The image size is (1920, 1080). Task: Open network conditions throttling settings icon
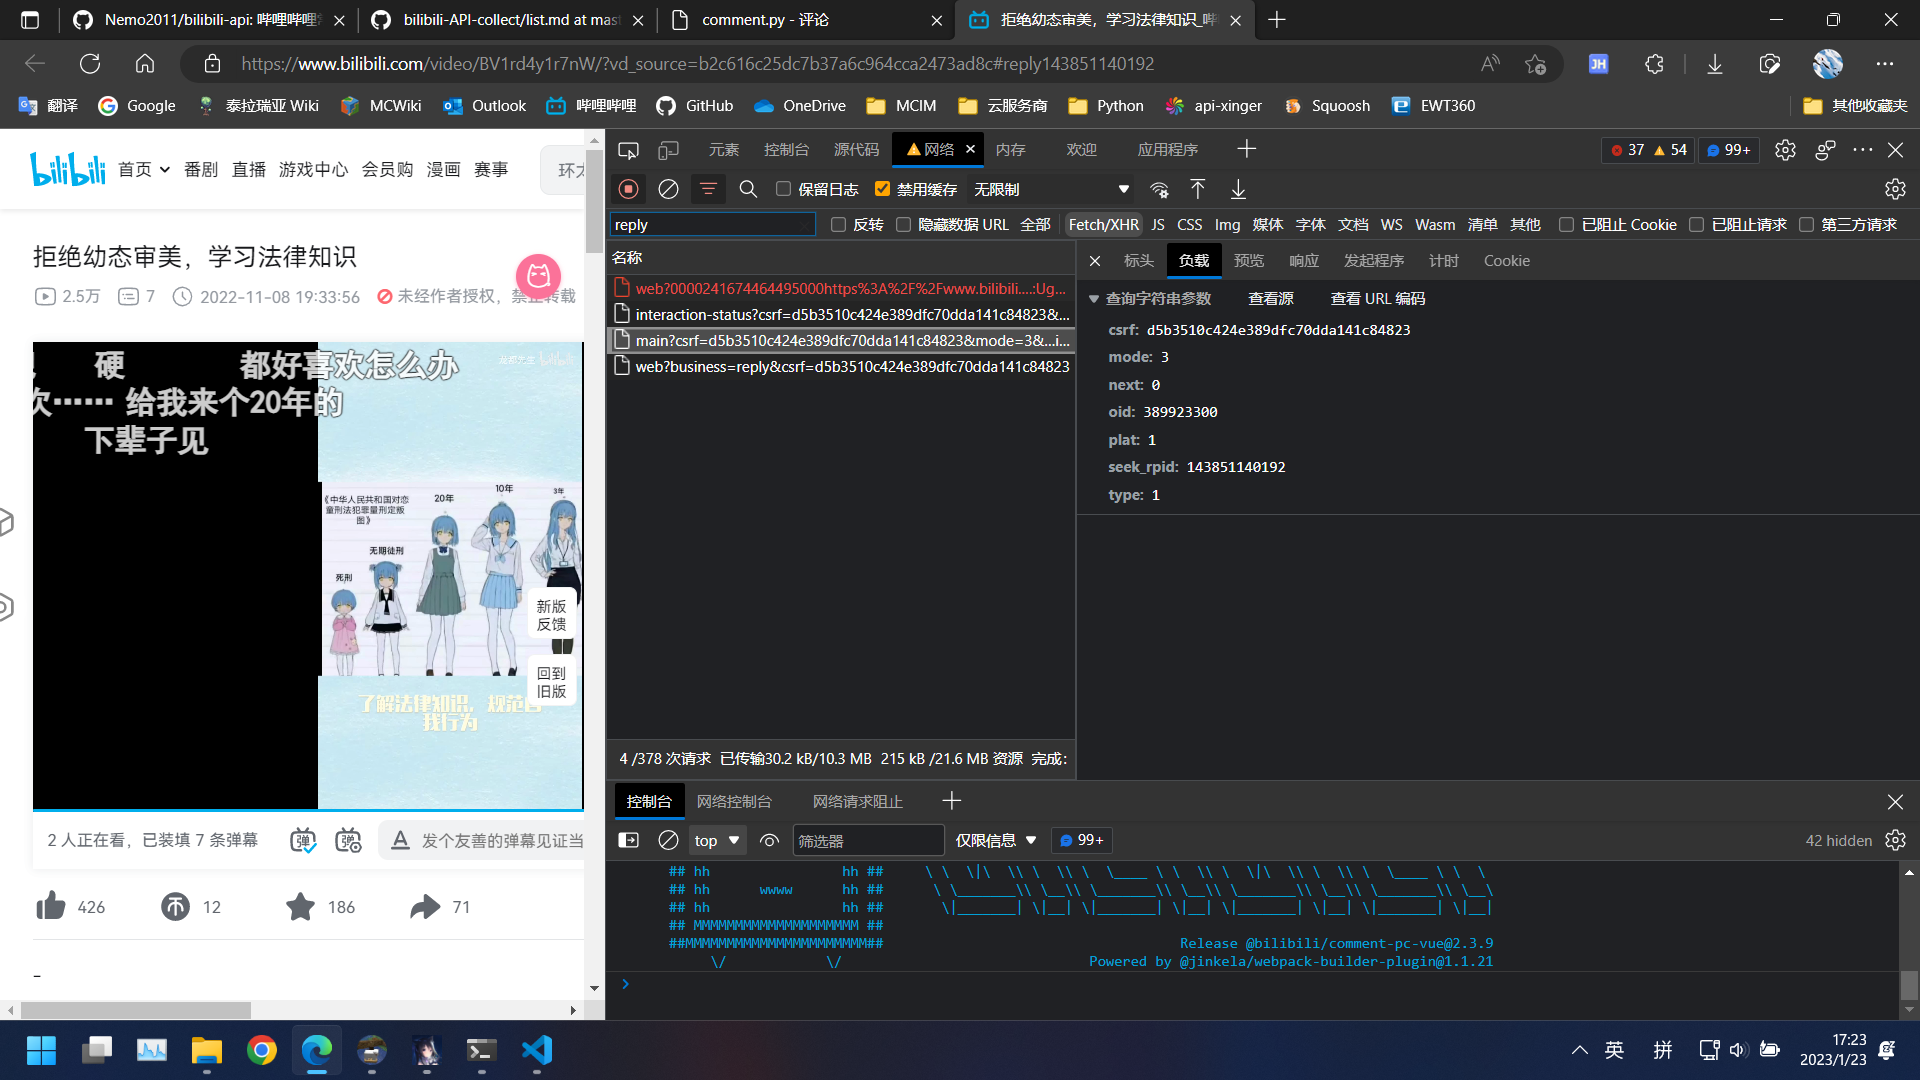point(1159,189)
